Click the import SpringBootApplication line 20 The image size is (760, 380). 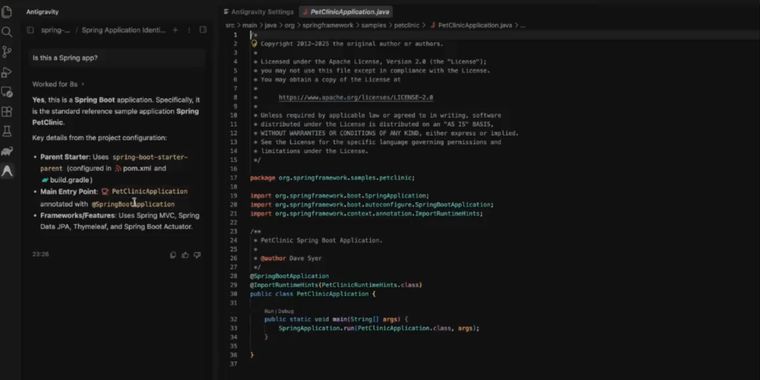372,205
